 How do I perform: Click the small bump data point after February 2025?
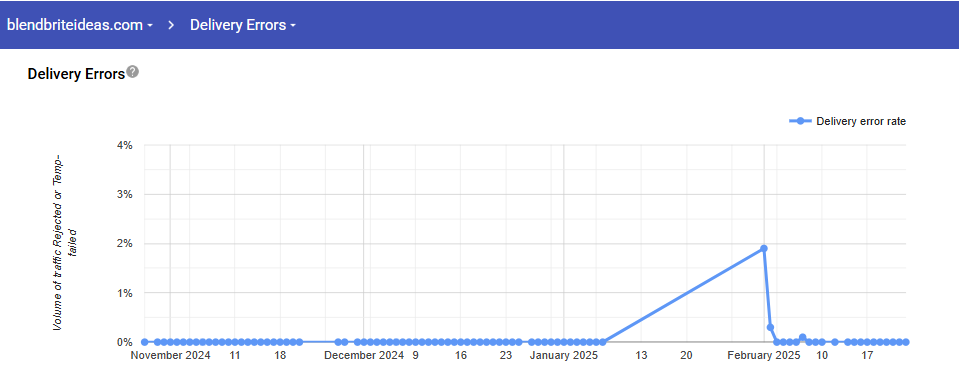[802, 338]
